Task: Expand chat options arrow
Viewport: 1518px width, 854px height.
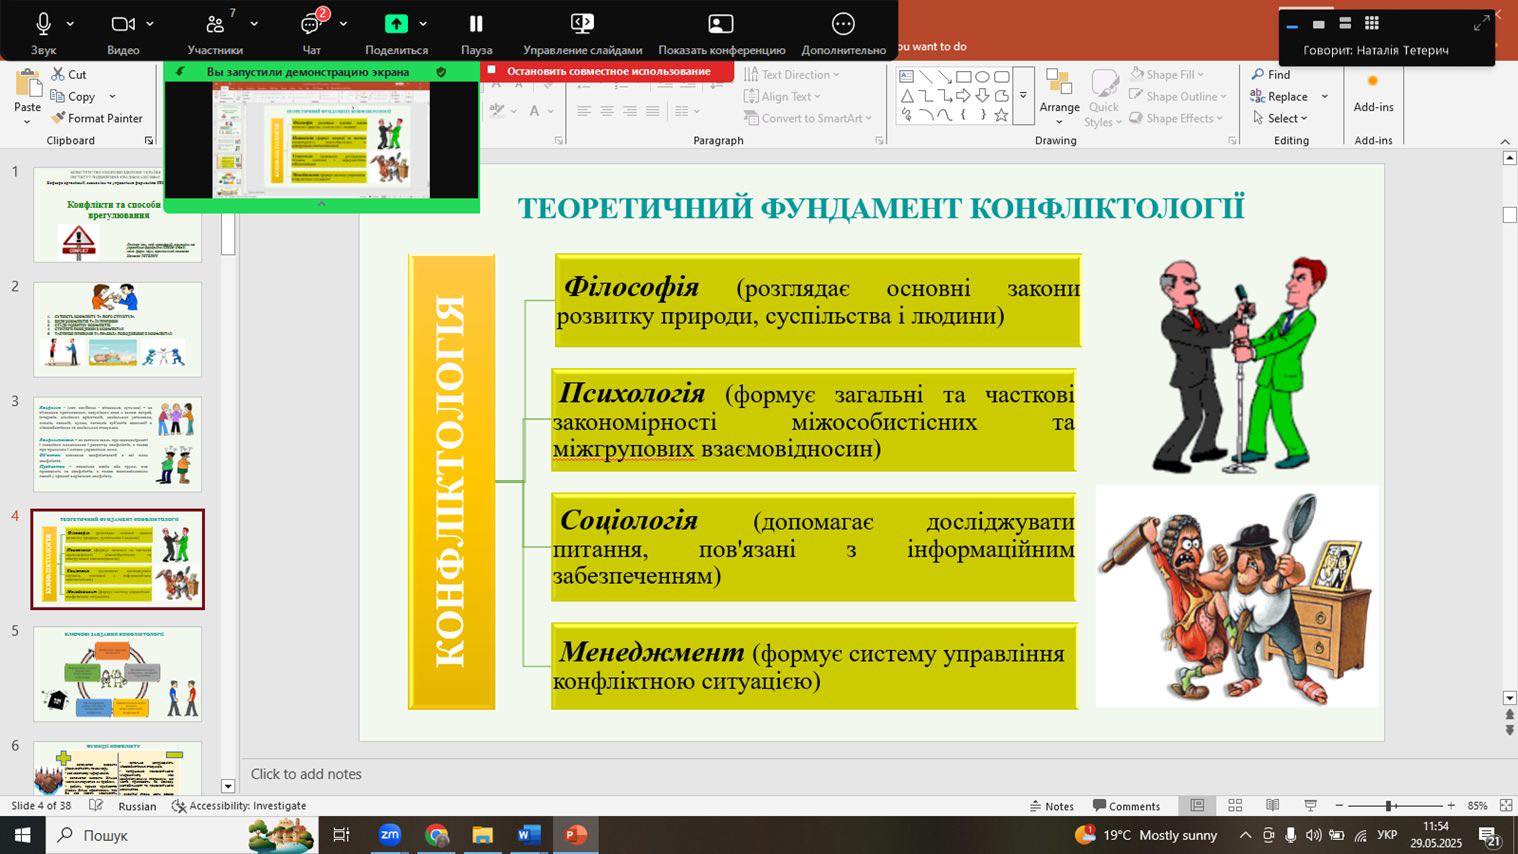Action: [x=343, y=24]
